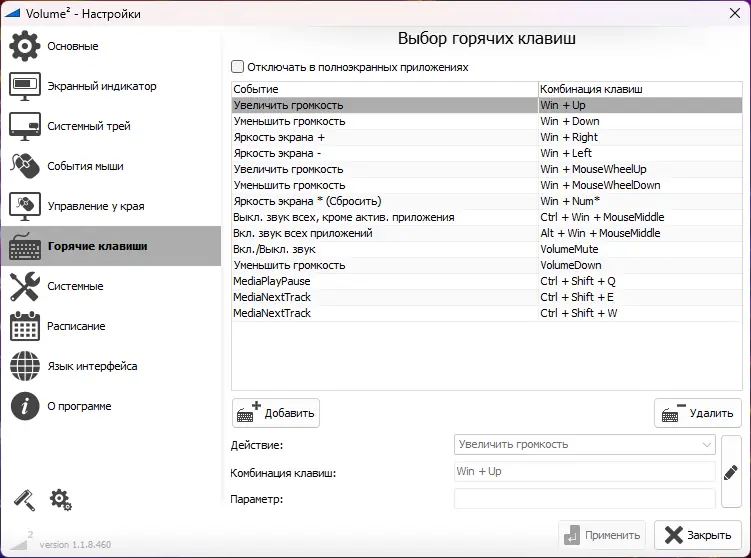Click the Закрыть button
Image resolution: width=751 pixels, height=558 pixels.
tap(698, 535)
